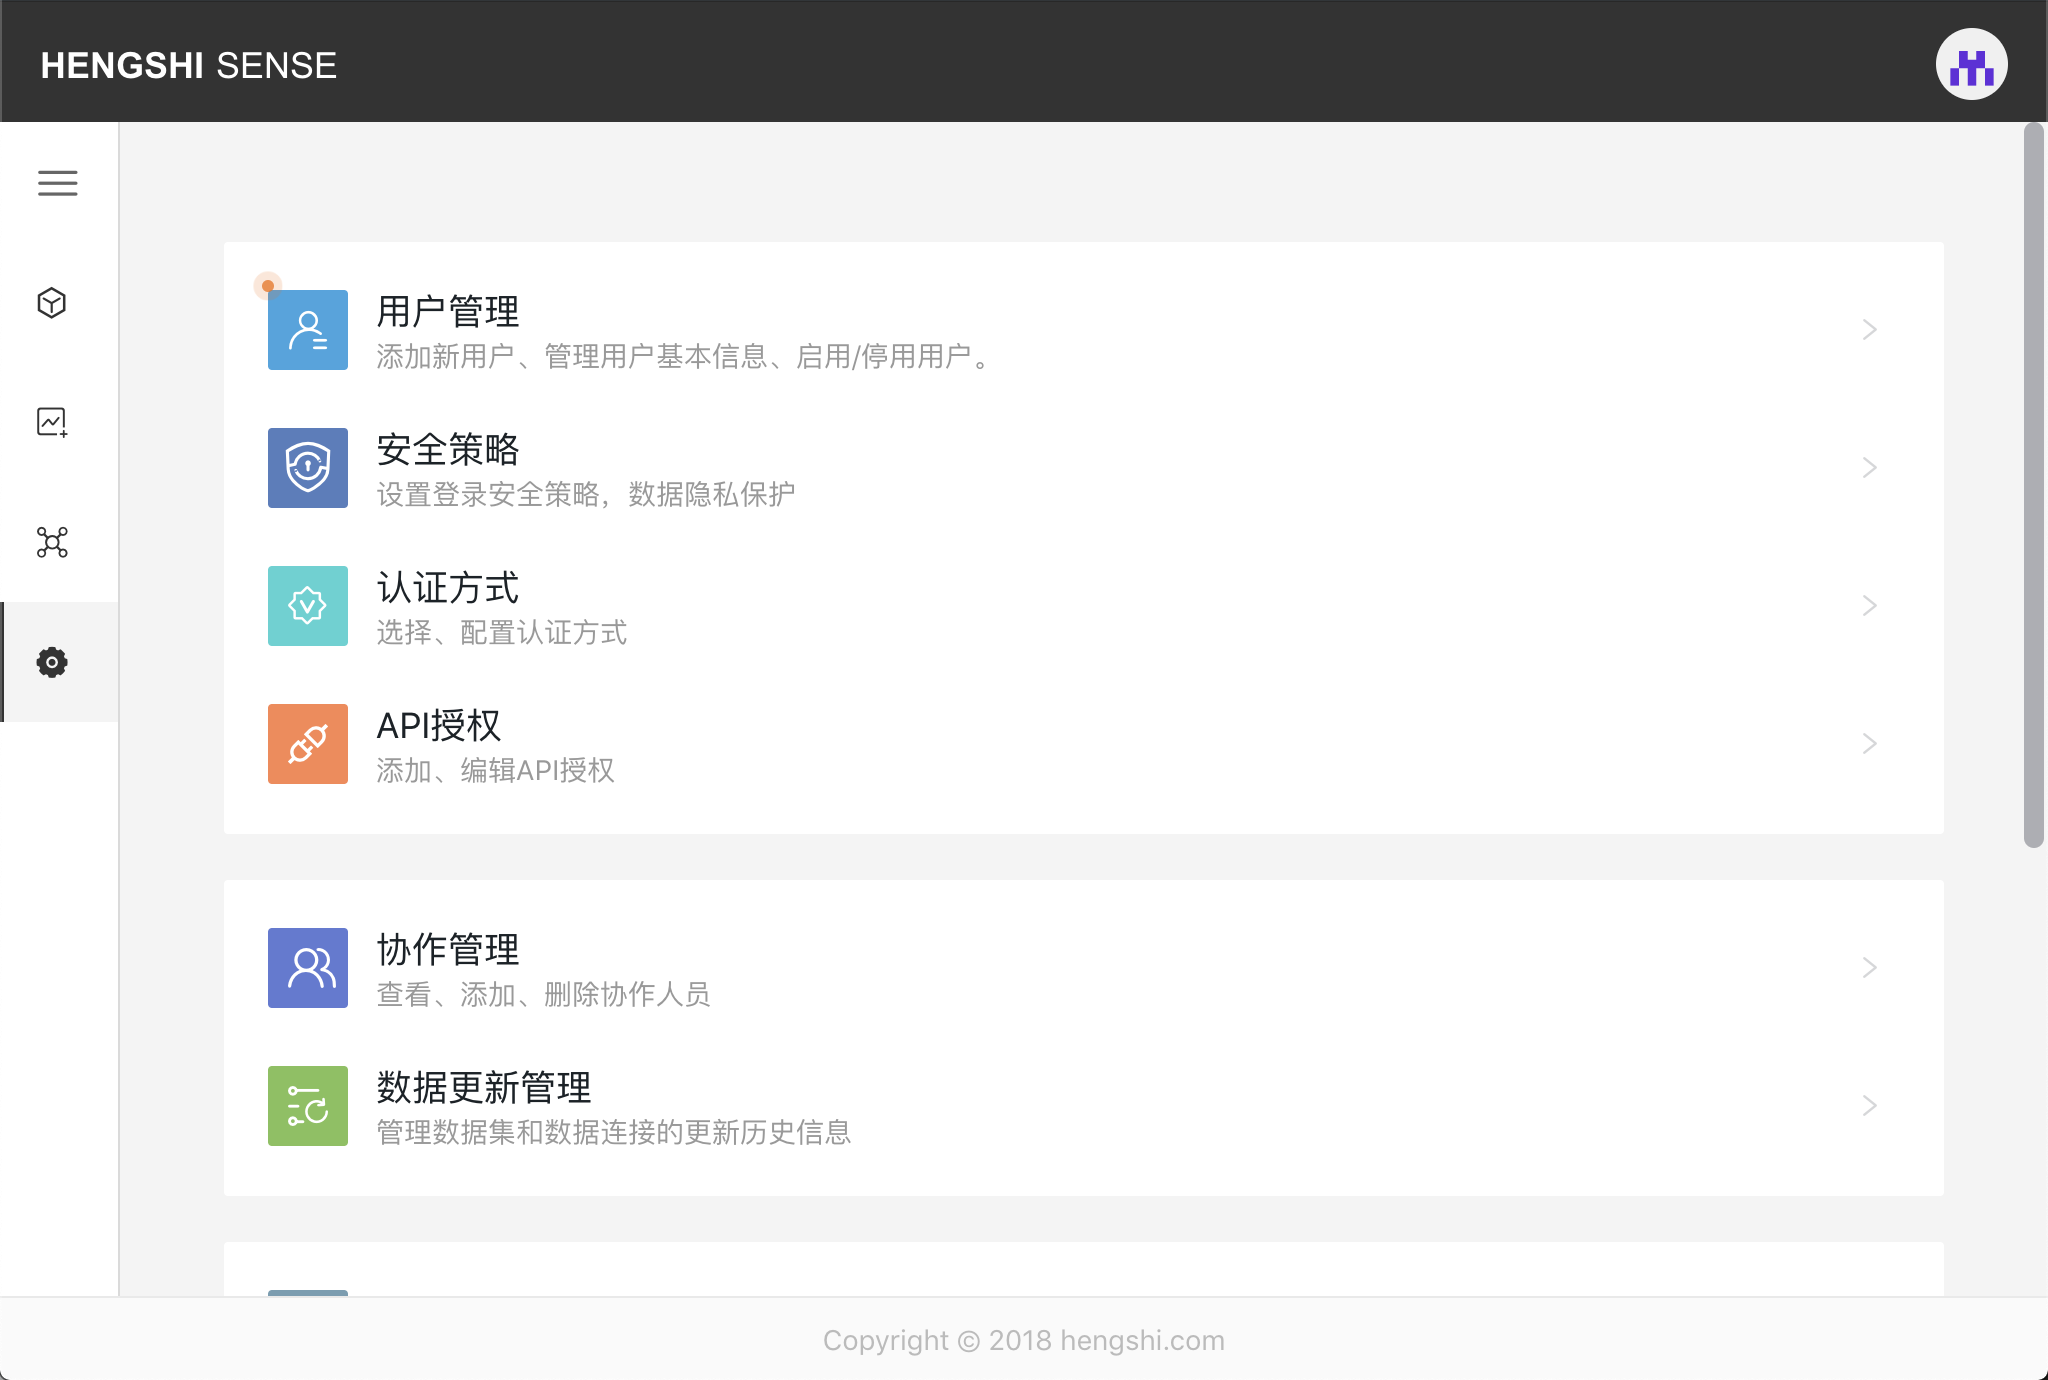The image size is (2048, 1380).
Task: Open the API授权 title
Action: 438,726
